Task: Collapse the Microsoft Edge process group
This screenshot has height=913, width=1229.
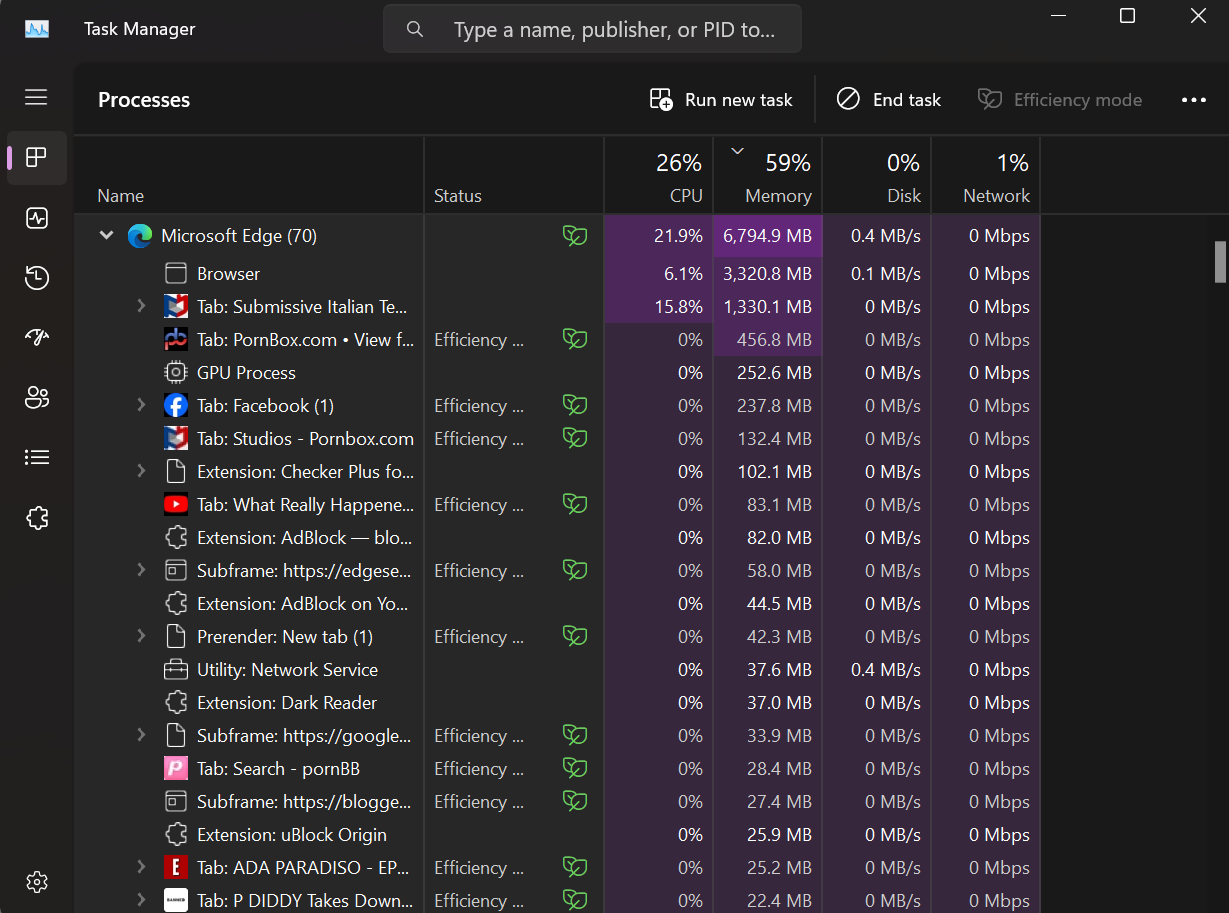Action: click(x=106, y=236)
